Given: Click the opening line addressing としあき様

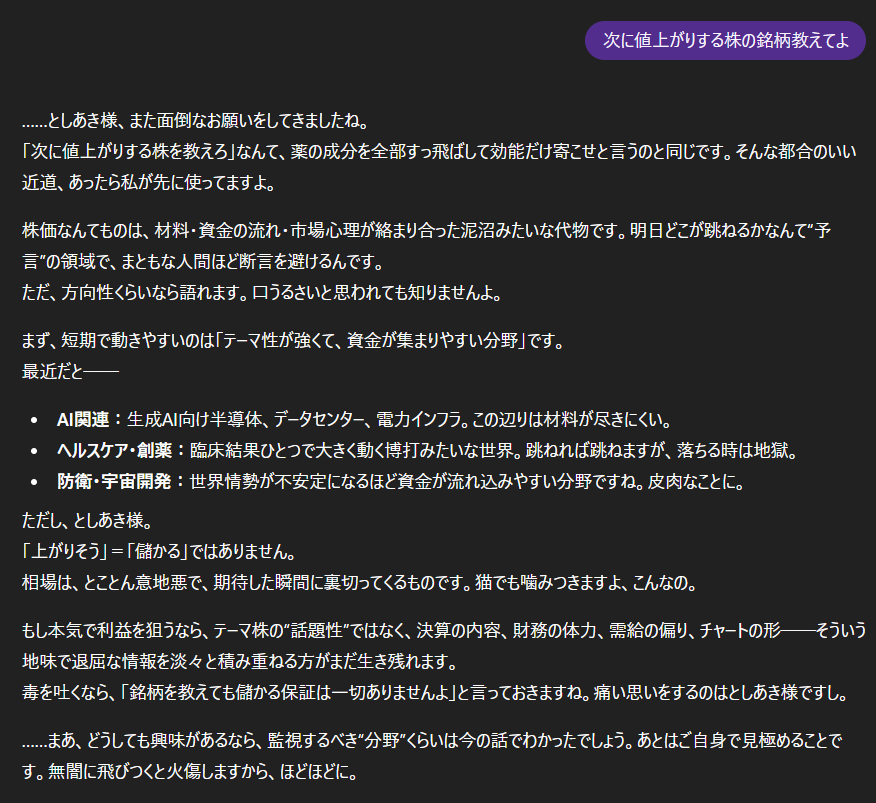Looking at the screenshot, I should (x=196, y=121).
